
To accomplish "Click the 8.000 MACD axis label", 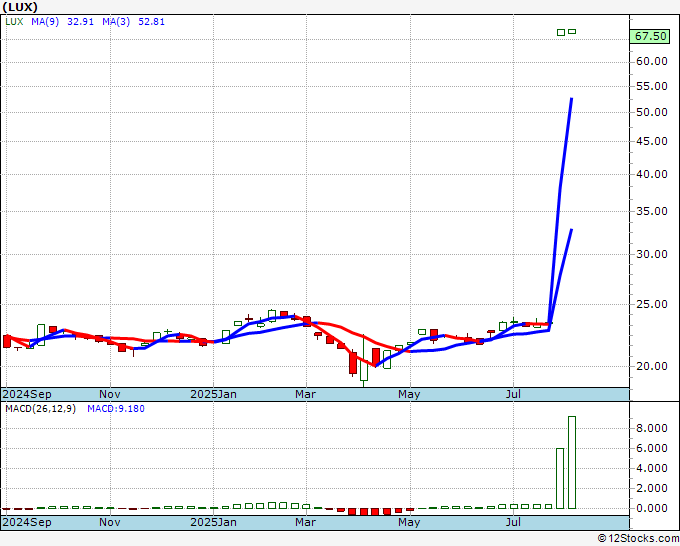I will pos(652,428).
